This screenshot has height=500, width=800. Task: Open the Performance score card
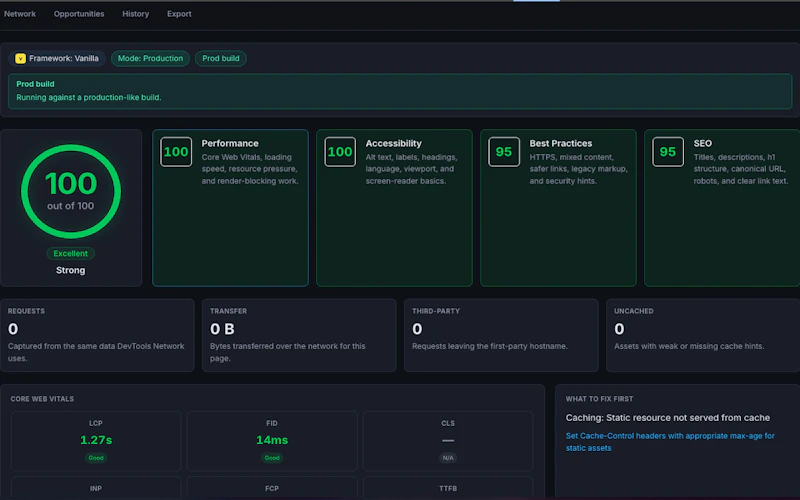pos(230,208)
